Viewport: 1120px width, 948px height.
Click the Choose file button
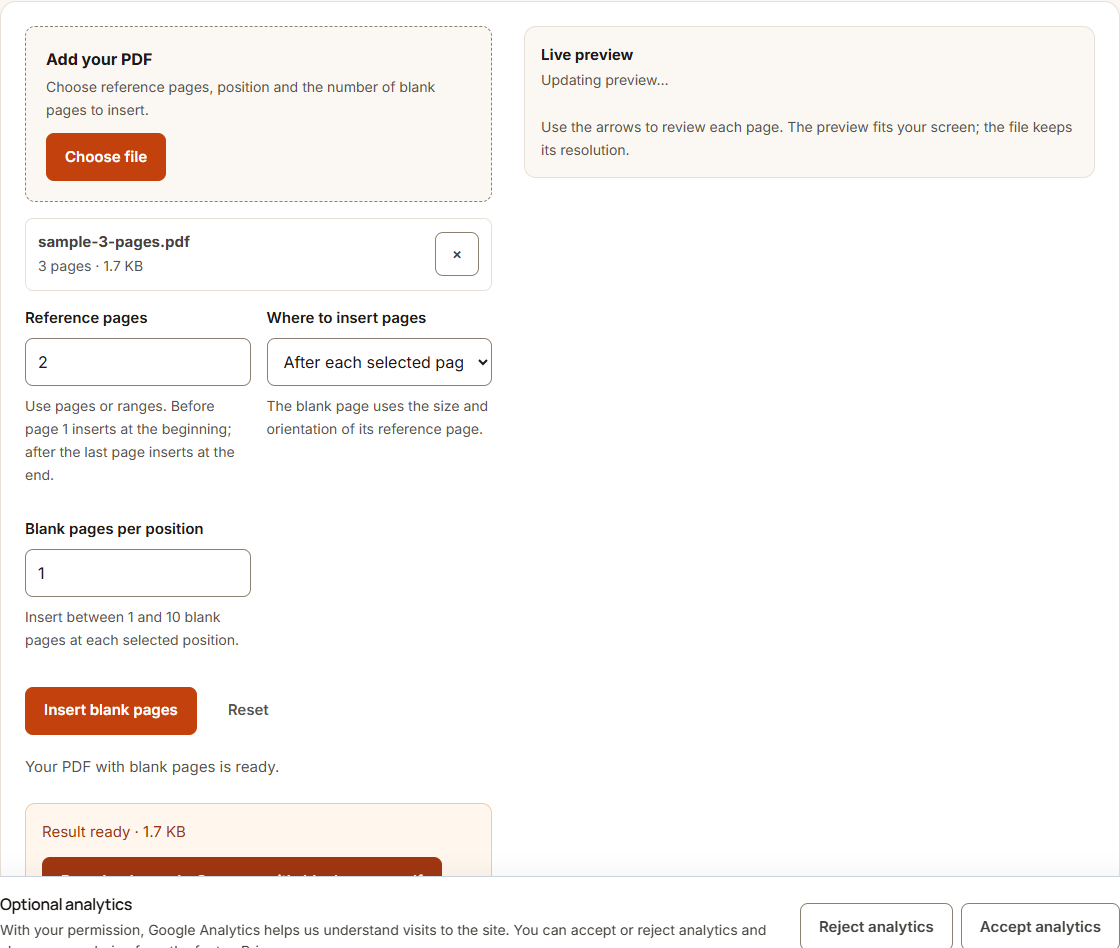[106, 157]
